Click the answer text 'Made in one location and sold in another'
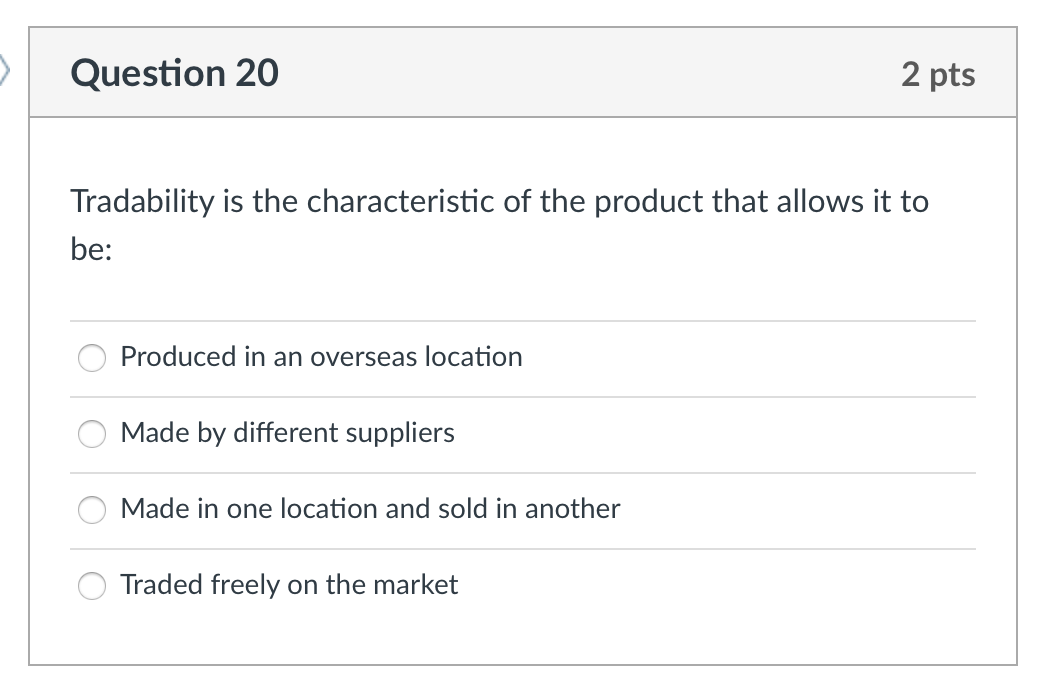Screen dimensions: 1054x690 [370, 510]
